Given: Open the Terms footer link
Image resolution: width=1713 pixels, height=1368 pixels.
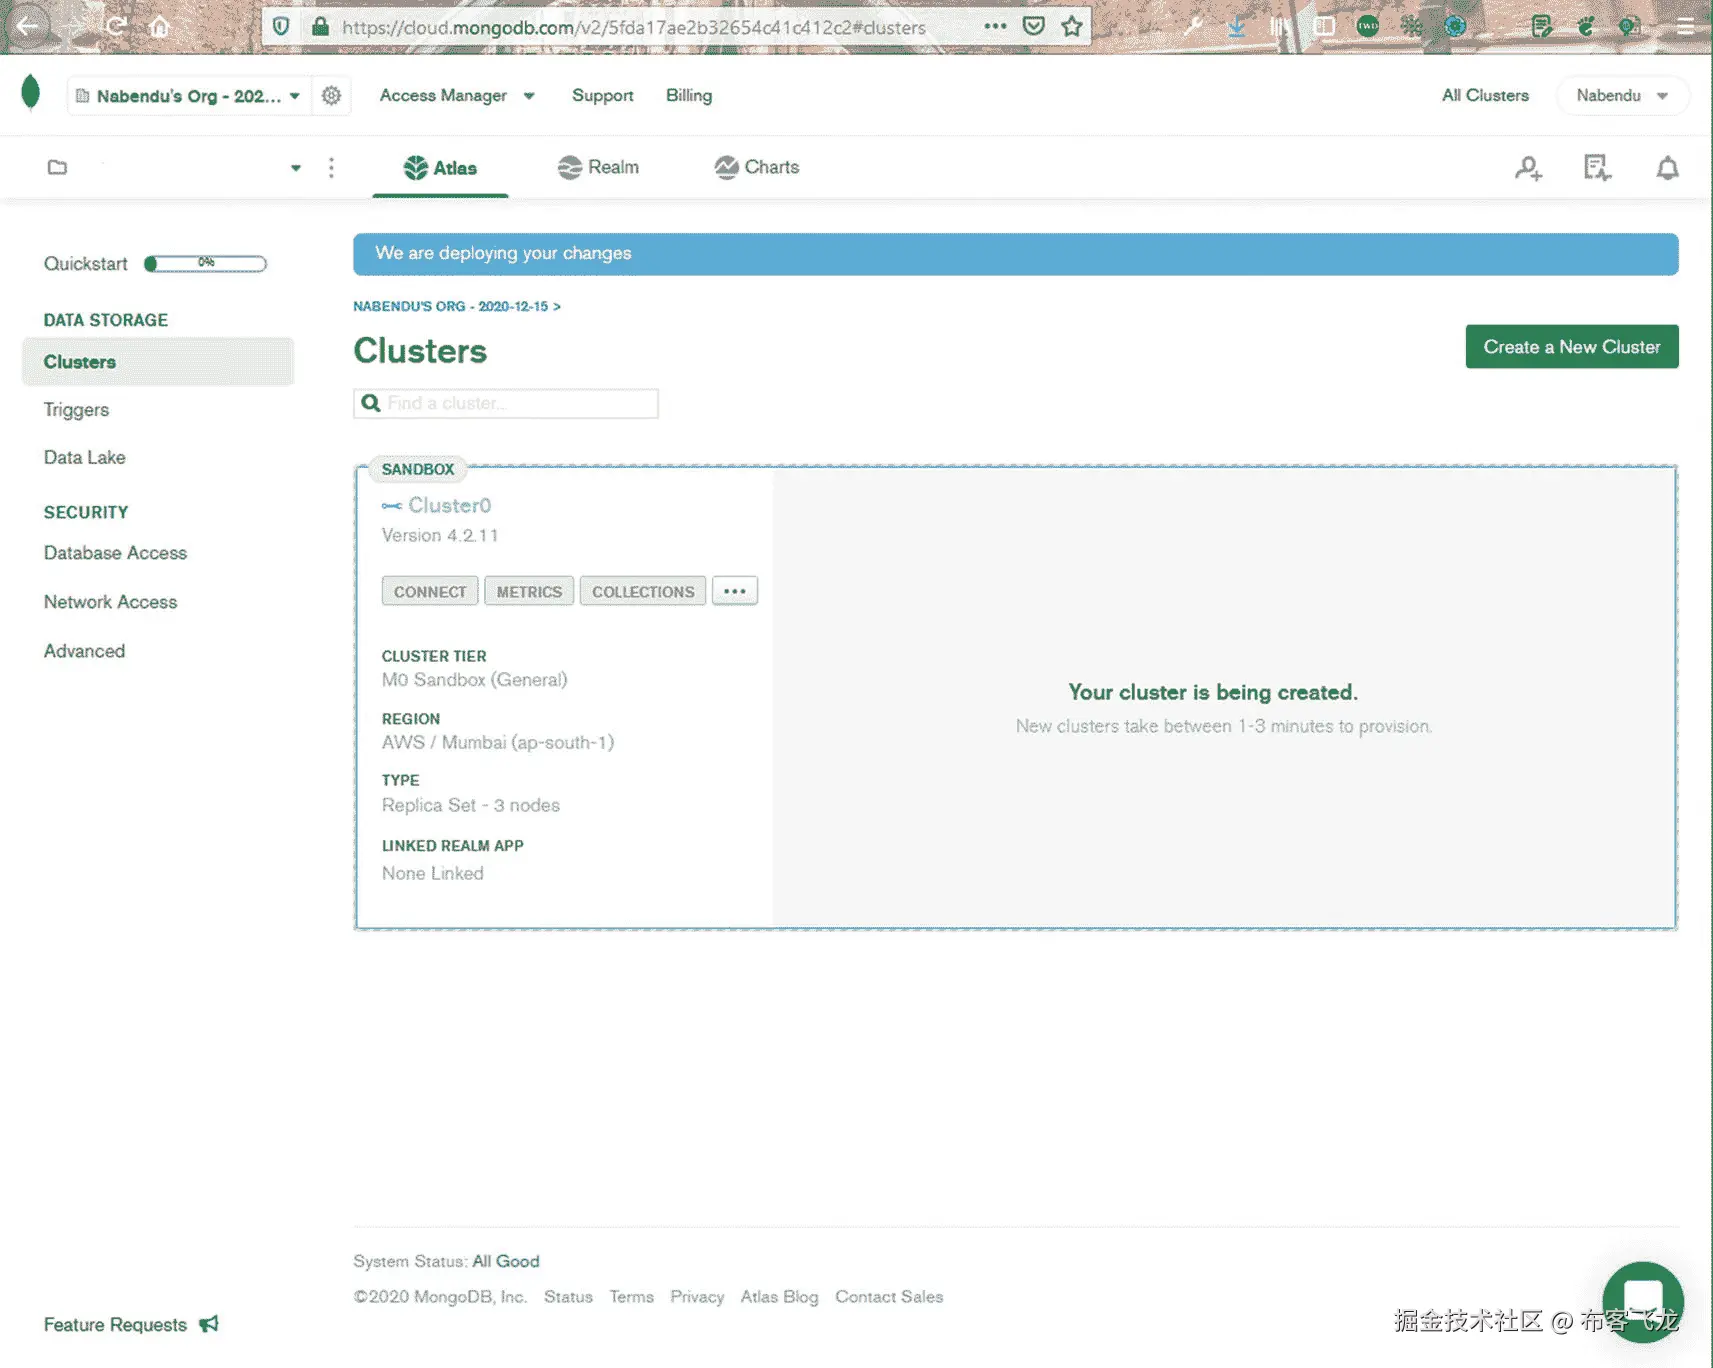Looking at the screenshot, I should point(632,1297).
